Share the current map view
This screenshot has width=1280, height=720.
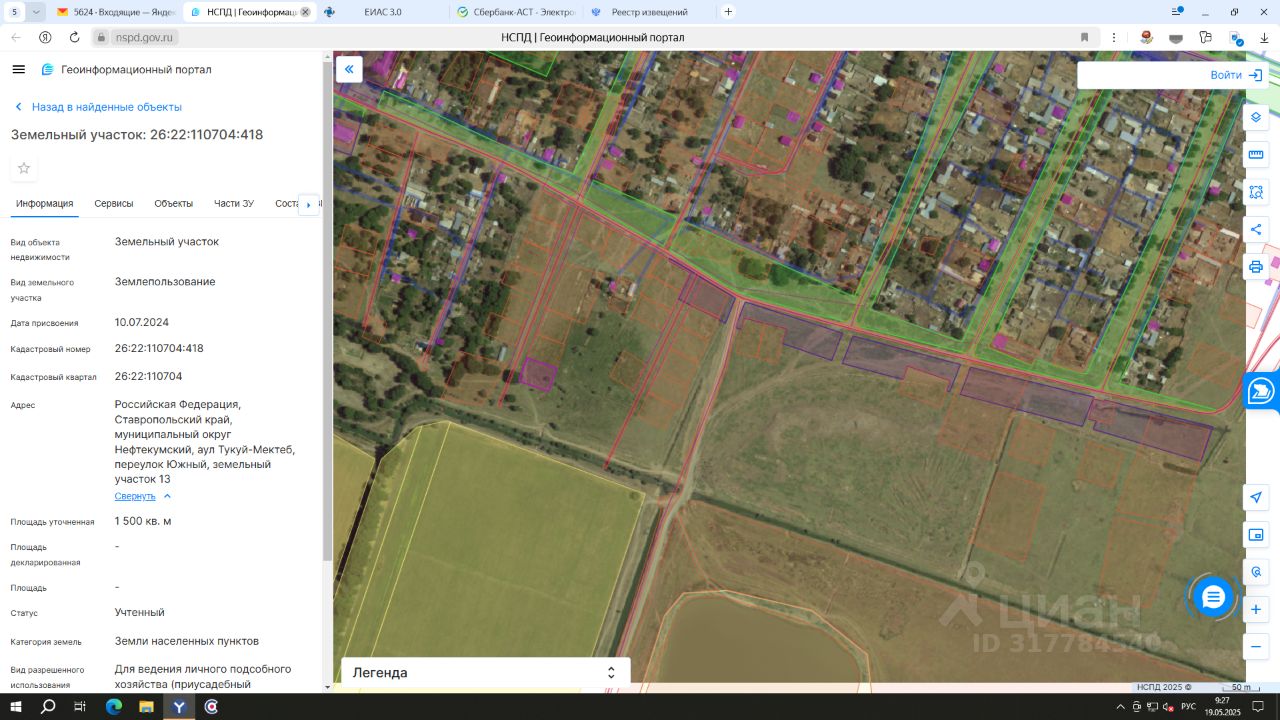click(1256, 230)
